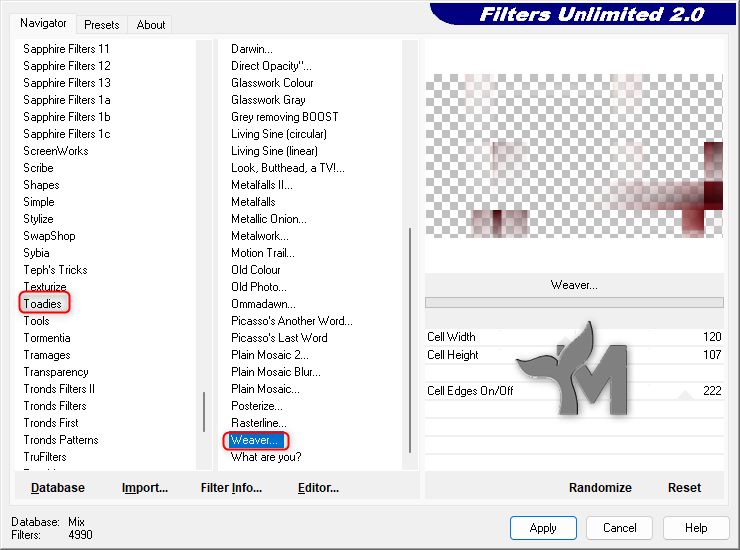740x550 pixels.
Task: Select Living Sine (linear) filter
Action: click(274, 151)
